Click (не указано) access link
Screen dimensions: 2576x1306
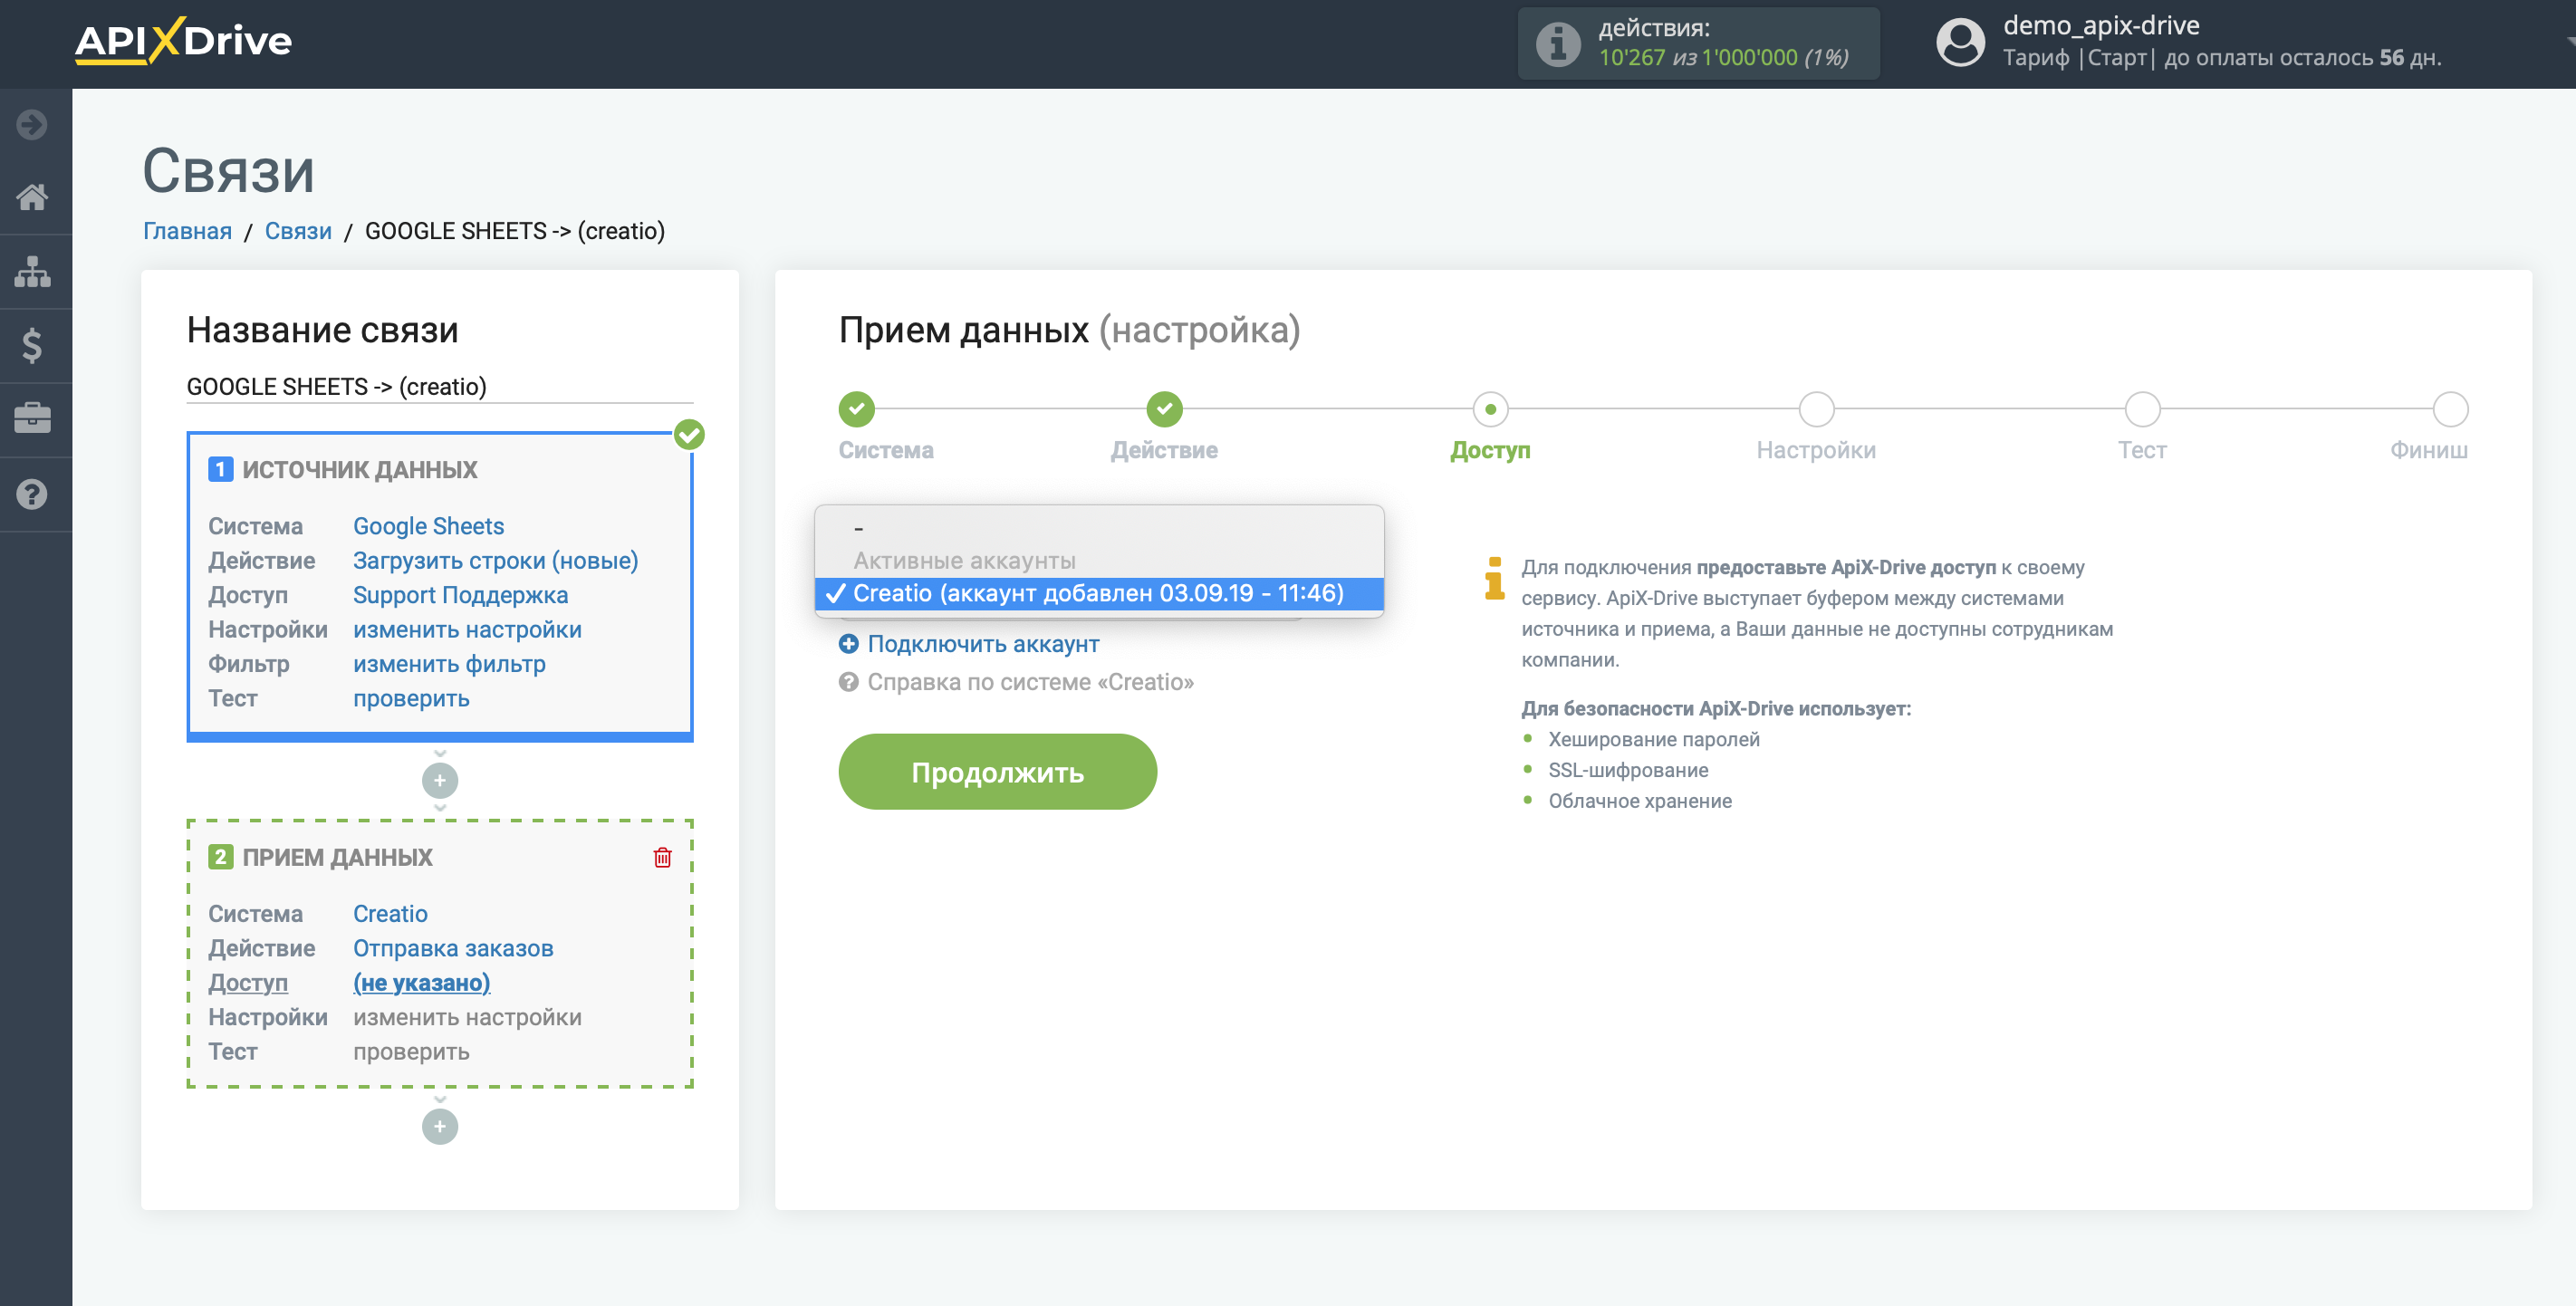pyautogui.click(x=421, y=983)
